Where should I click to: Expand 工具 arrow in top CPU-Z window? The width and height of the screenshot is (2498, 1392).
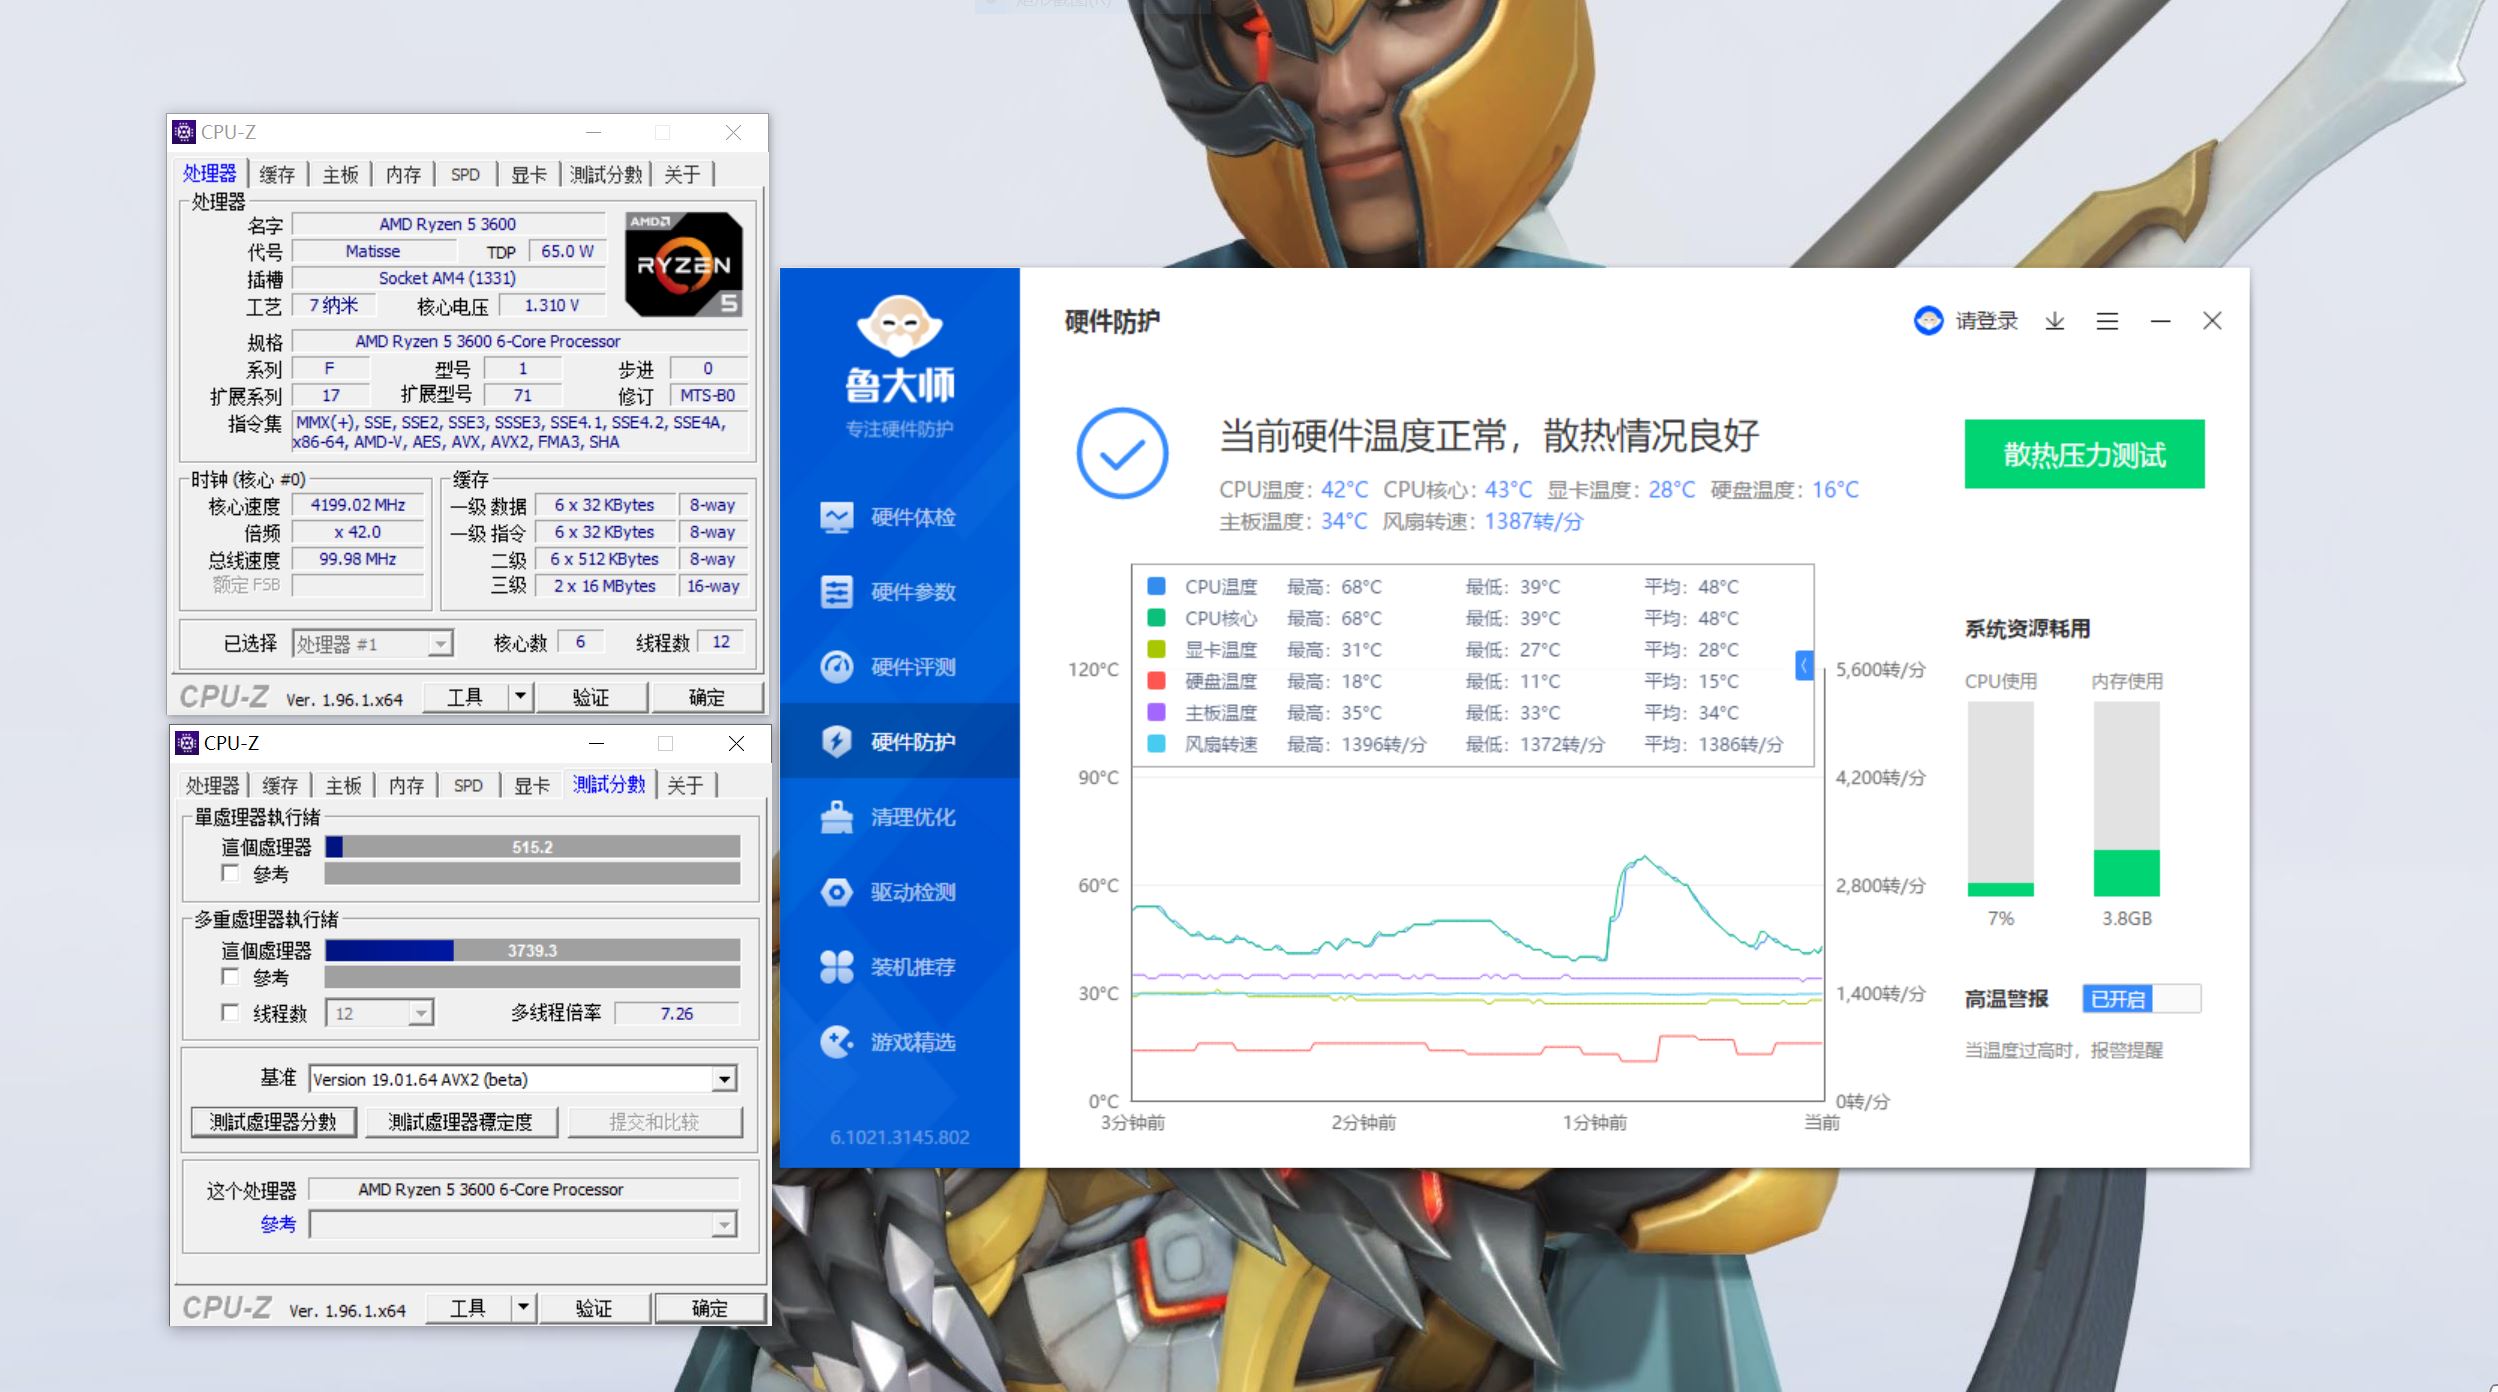pos(521,697)
